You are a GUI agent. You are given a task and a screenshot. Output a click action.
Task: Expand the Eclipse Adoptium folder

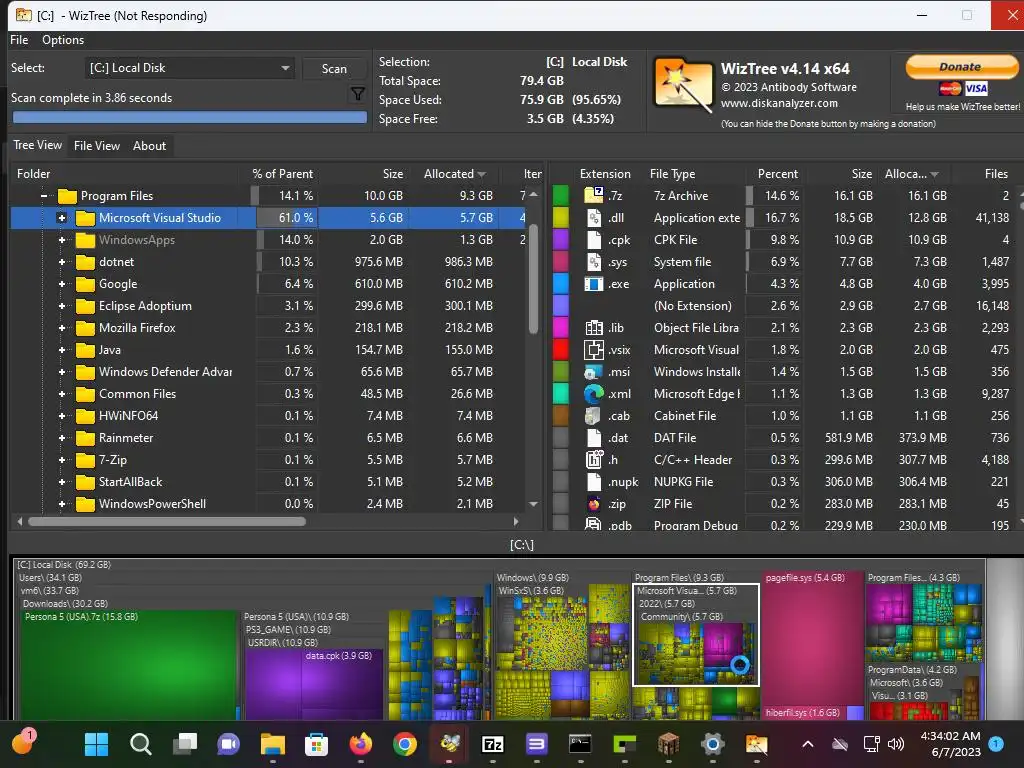pos(62,306)
